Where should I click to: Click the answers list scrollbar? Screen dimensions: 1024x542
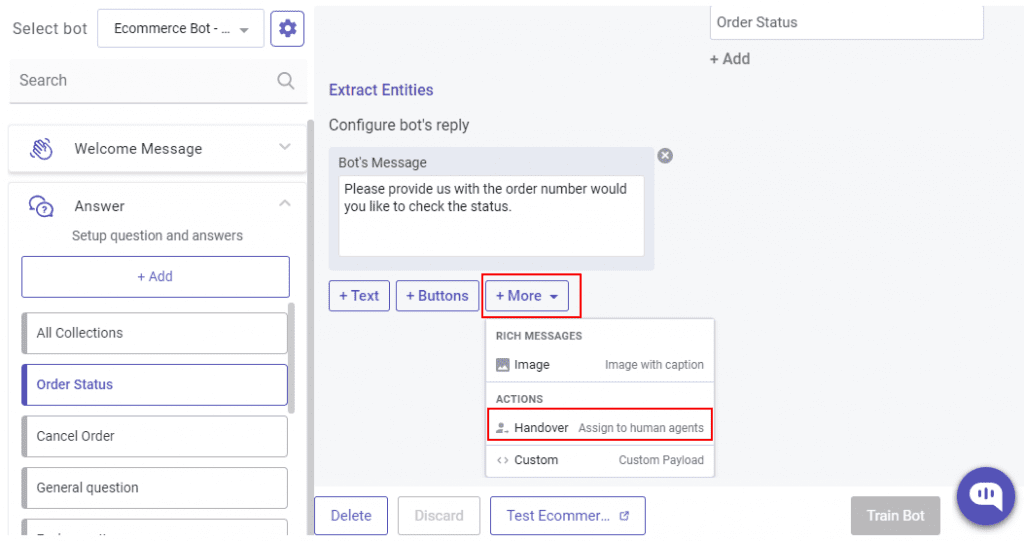pos(291,358)
